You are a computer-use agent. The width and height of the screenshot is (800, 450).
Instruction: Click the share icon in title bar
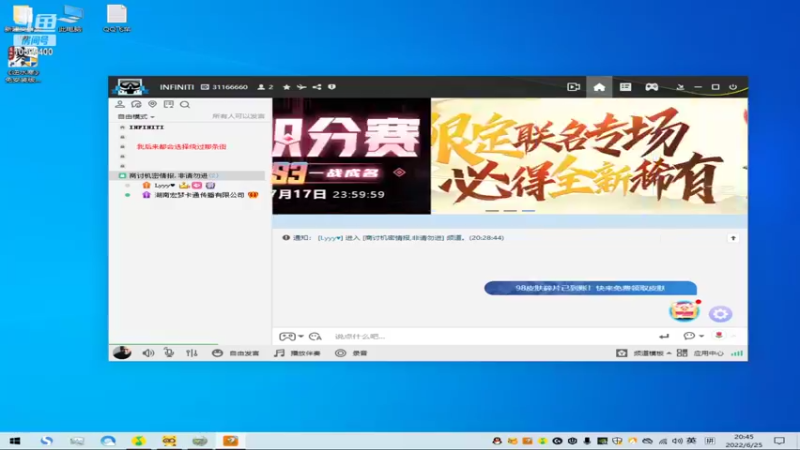click(x=317, y=87)
